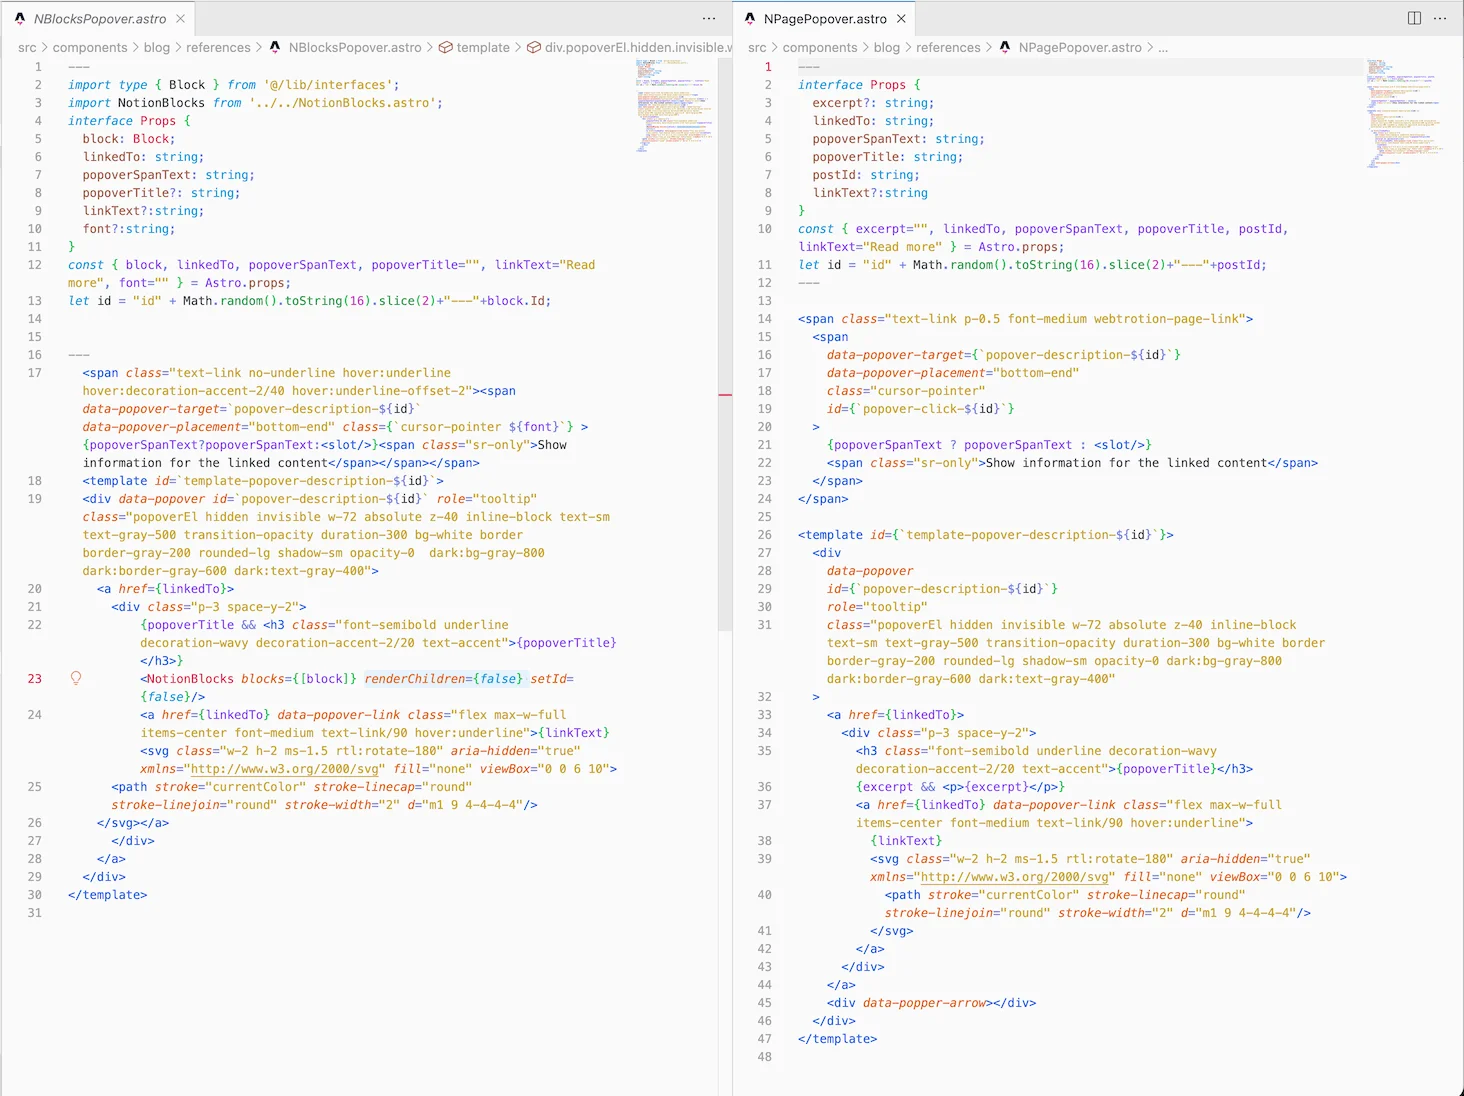Viewport: 1464px width, 1096px height.
Task: Close the NPagePopover.astro tab
Action: [x=901, y=19]
